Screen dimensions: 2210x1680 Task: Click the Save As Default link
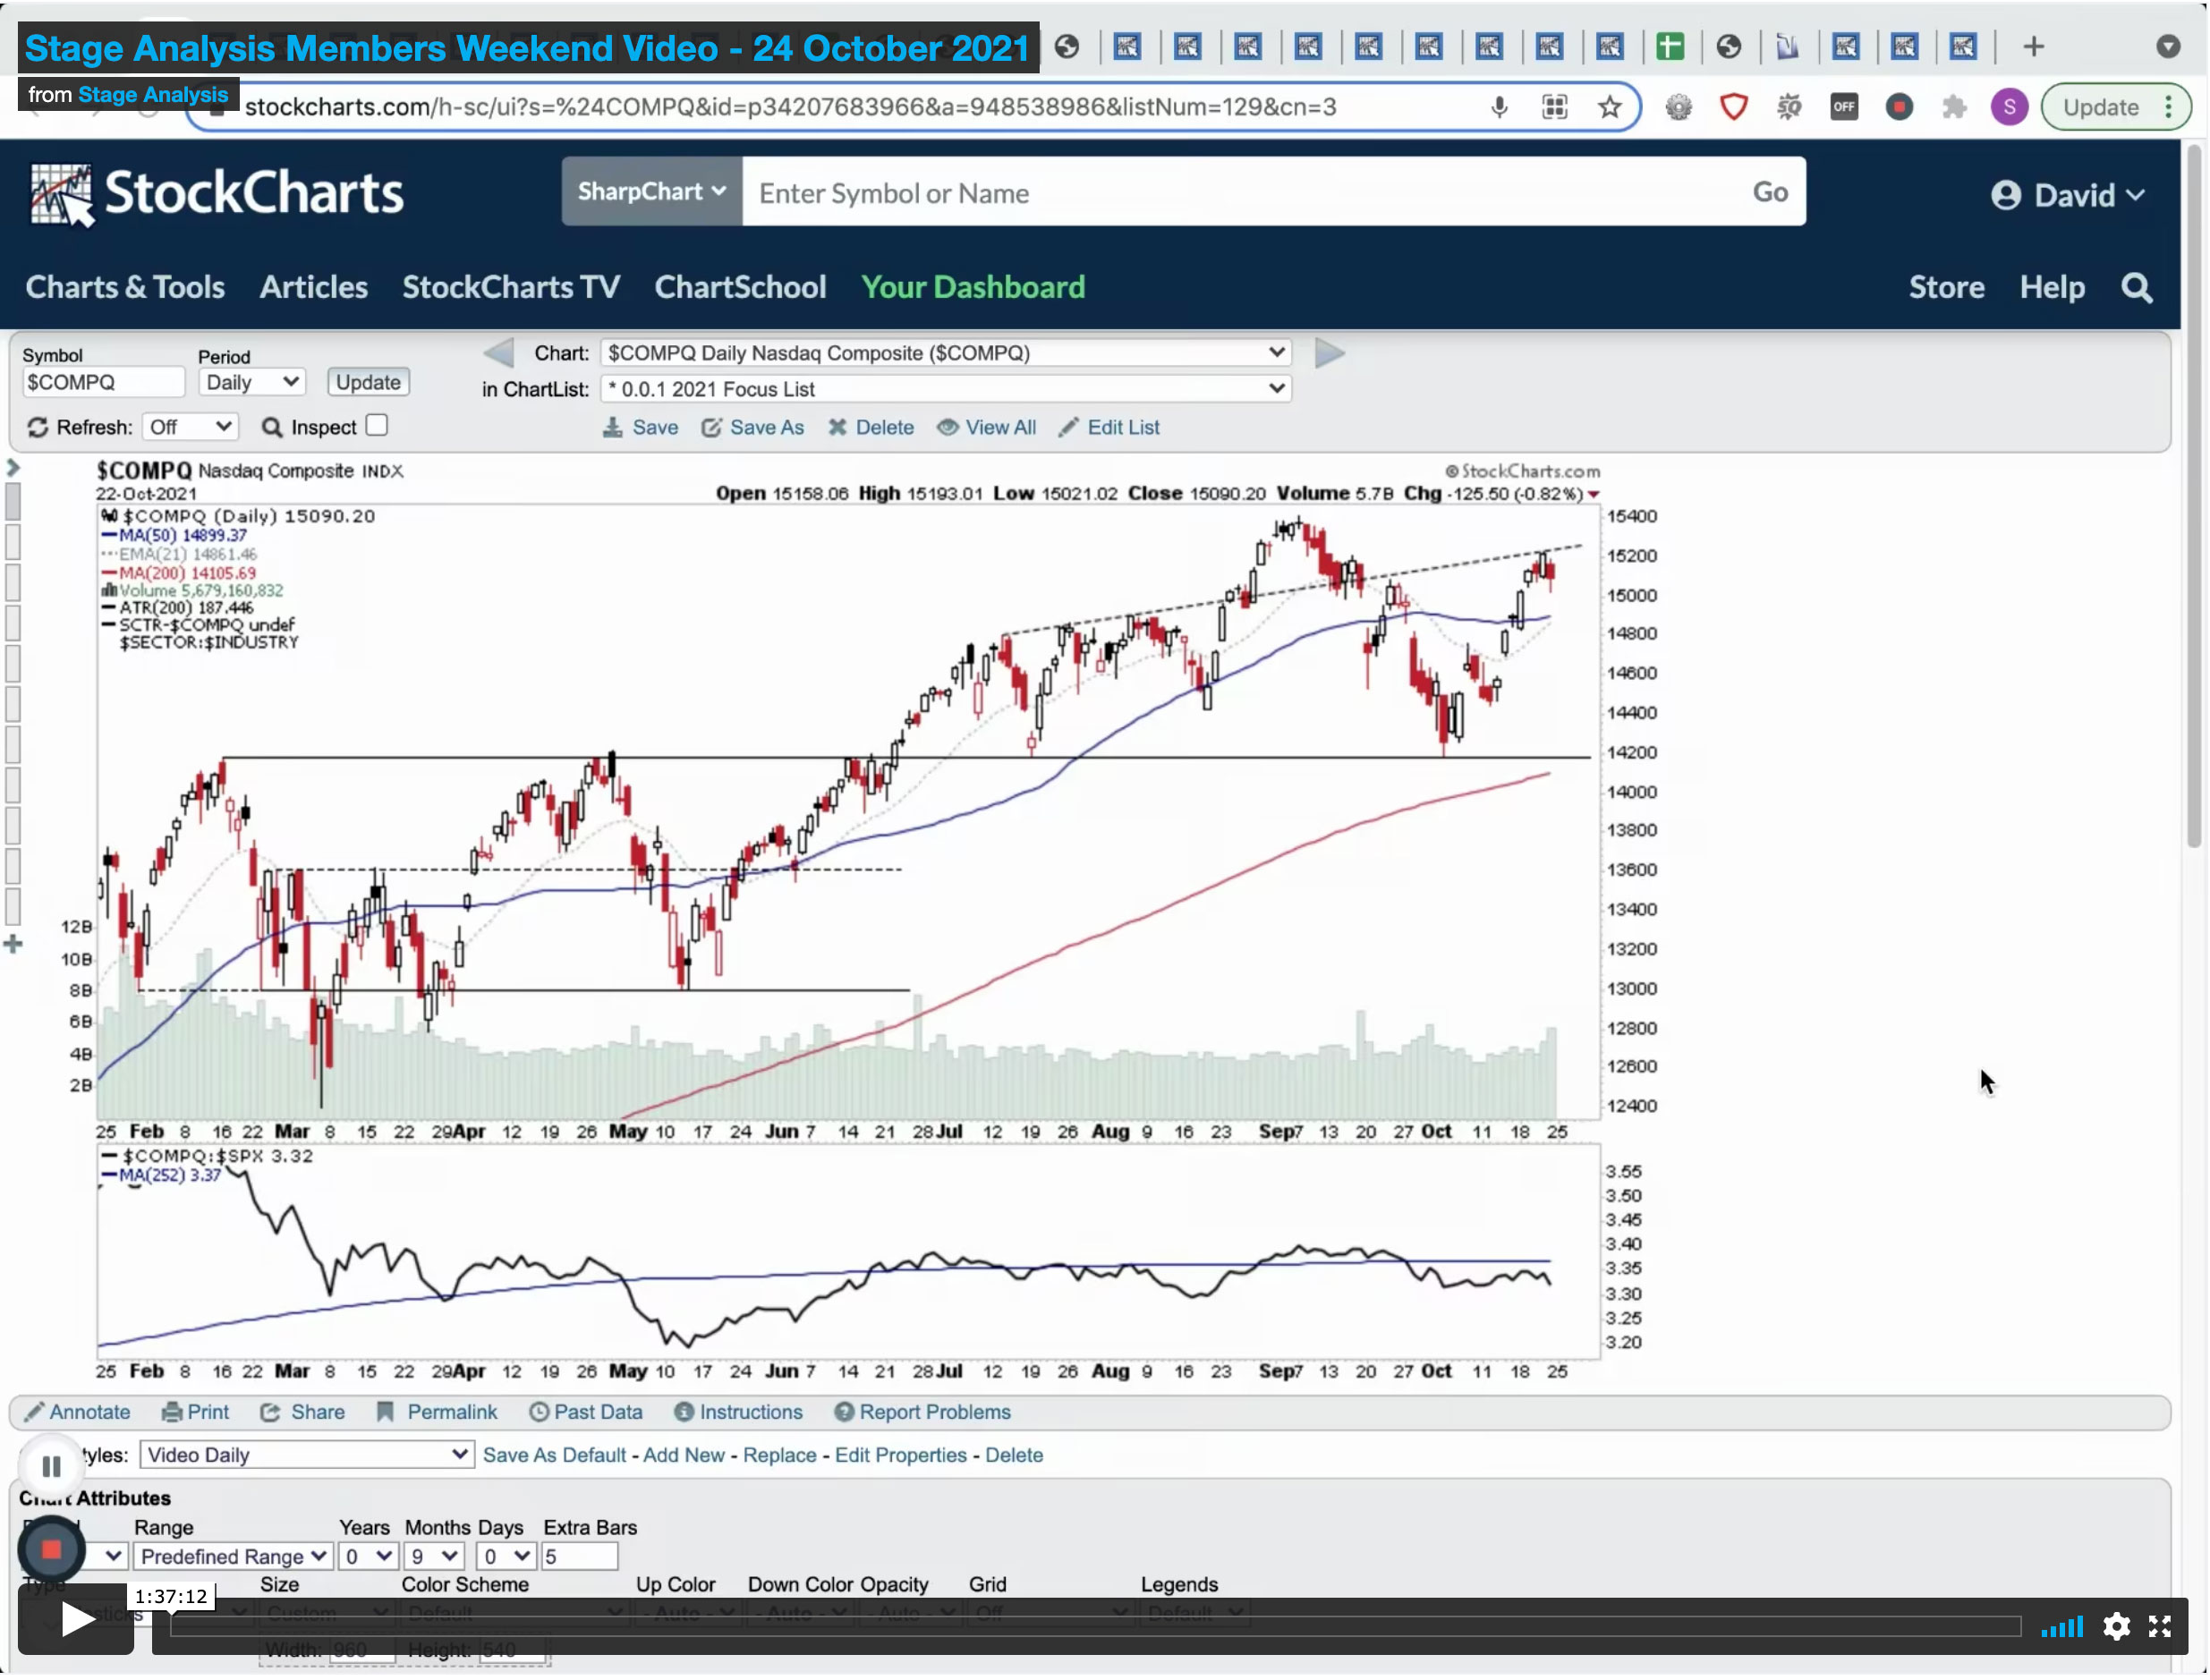[554, 1455]
